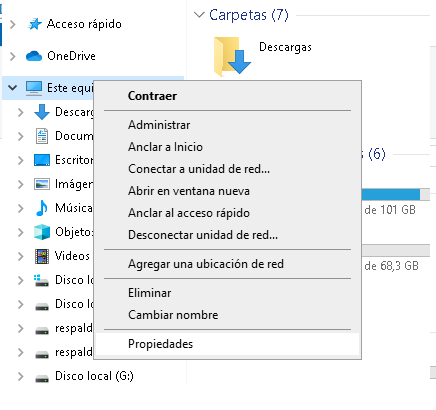Click the Música note icon
This screenshot has width=436, height=410.
[42, 208]
